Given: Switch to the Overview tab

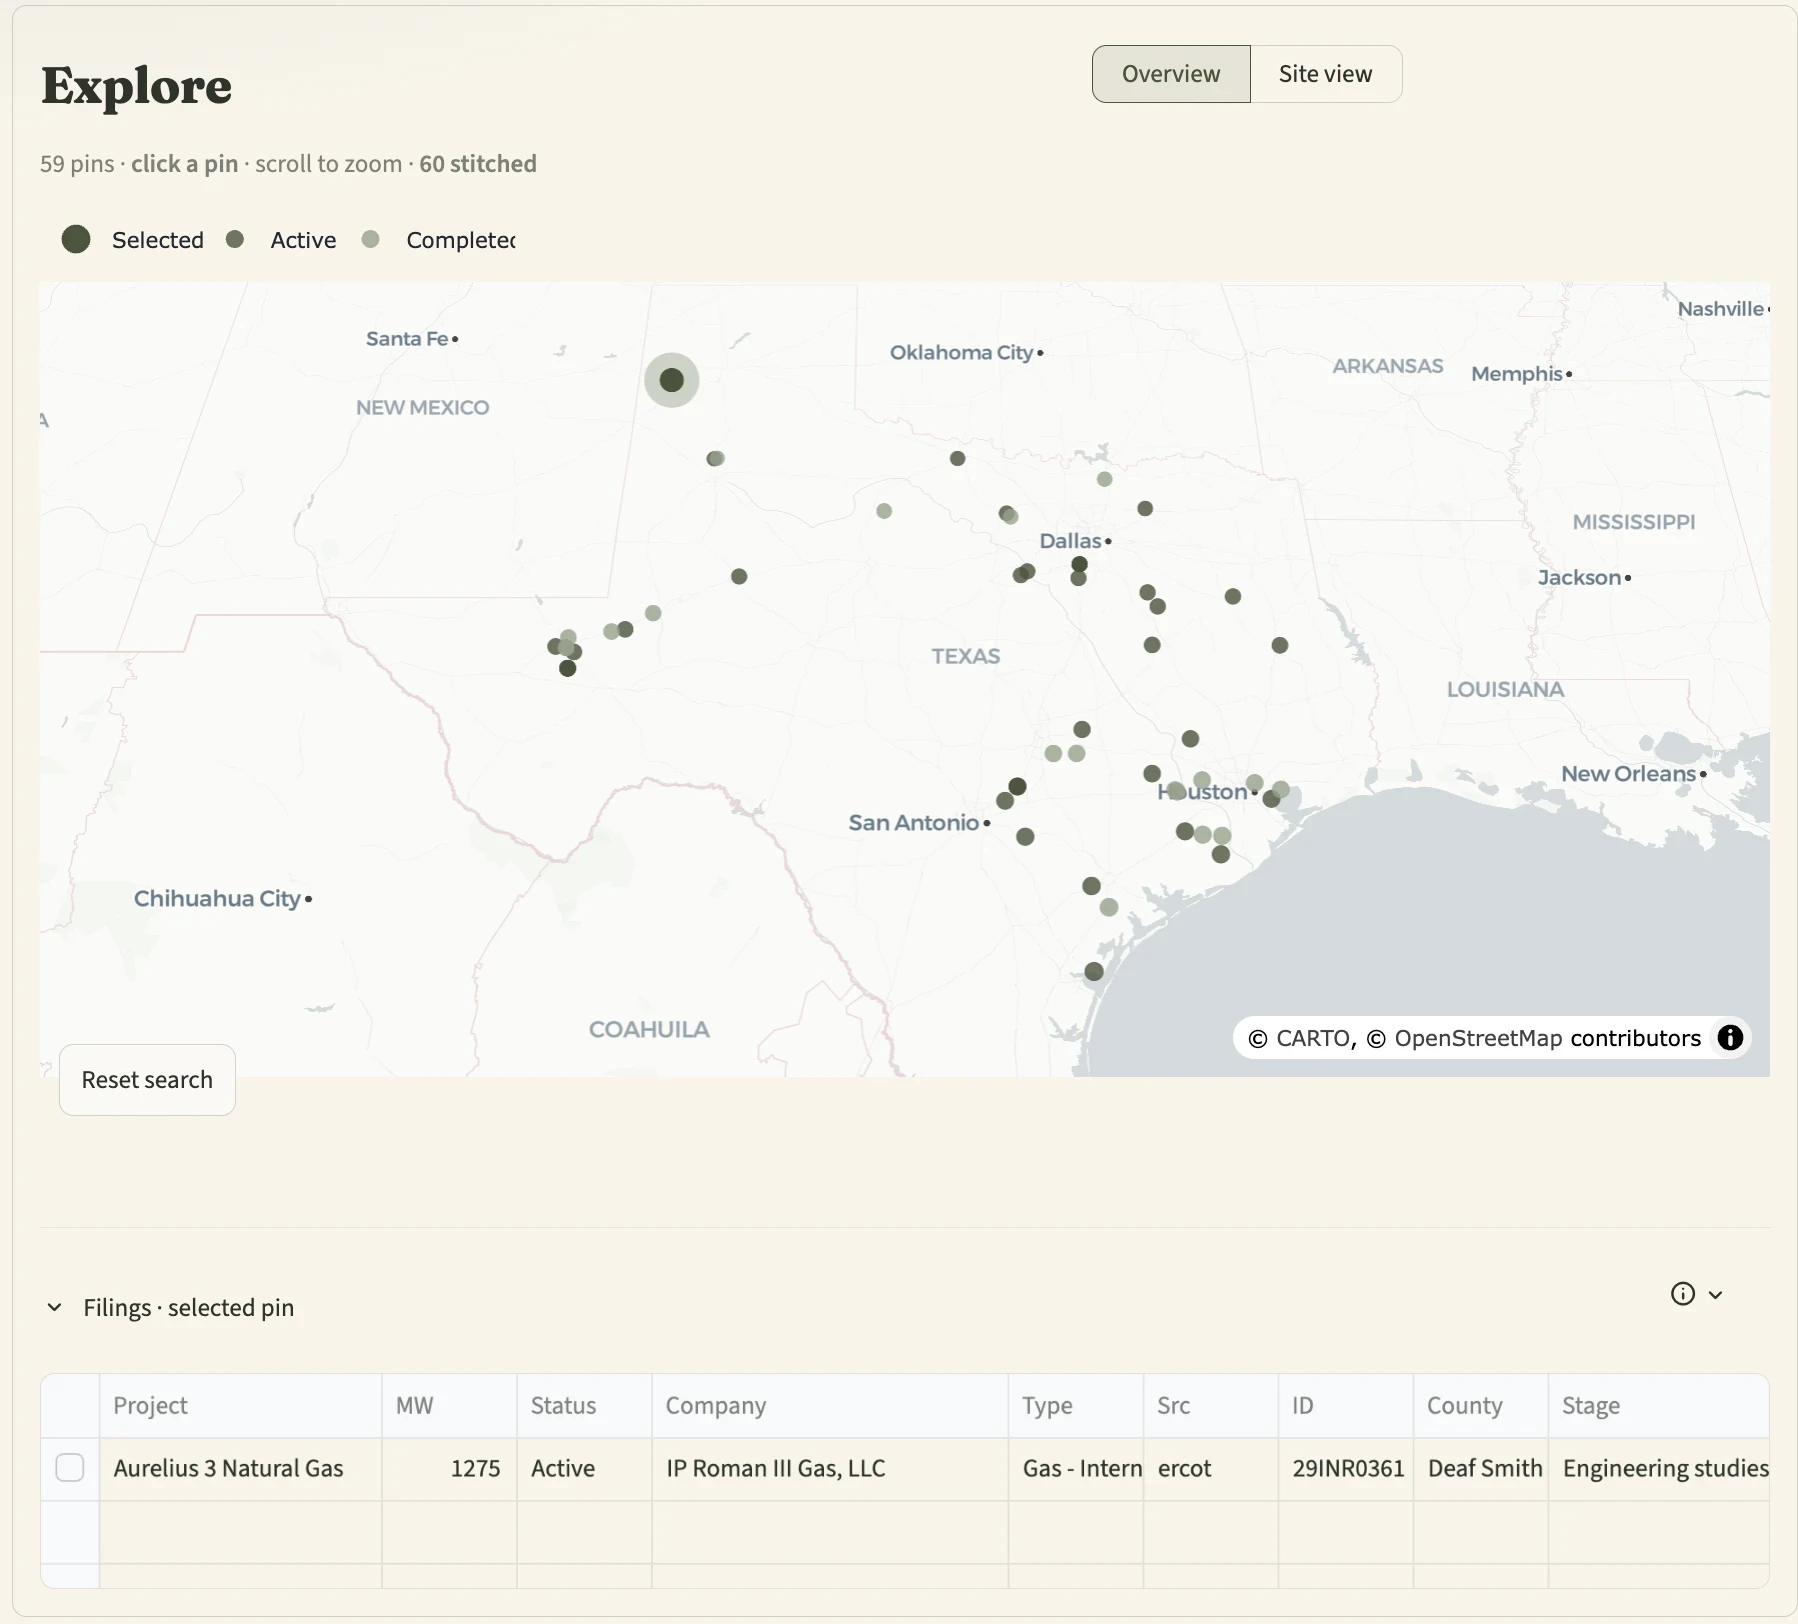Looking at the screenshot, I should [x=1171, y=74].
